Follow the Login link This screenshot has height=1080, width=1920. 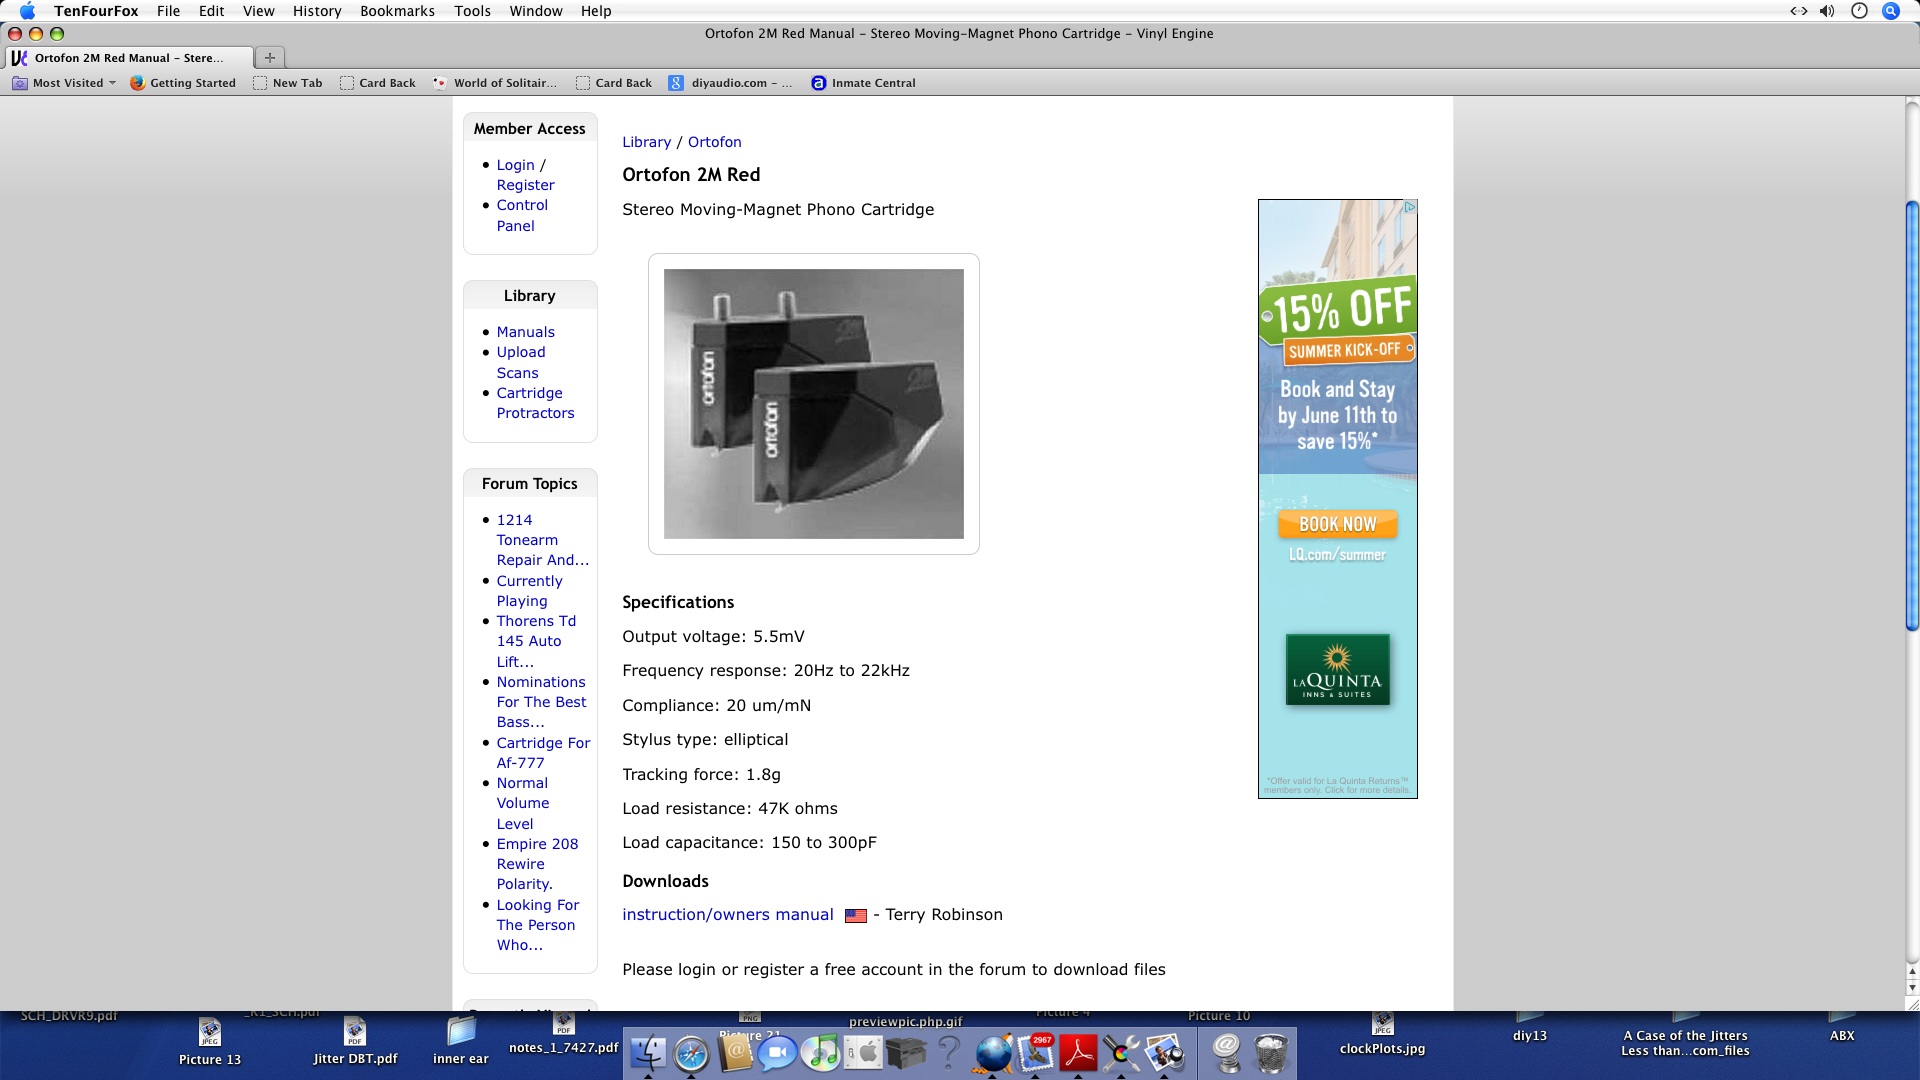(515, 165)
